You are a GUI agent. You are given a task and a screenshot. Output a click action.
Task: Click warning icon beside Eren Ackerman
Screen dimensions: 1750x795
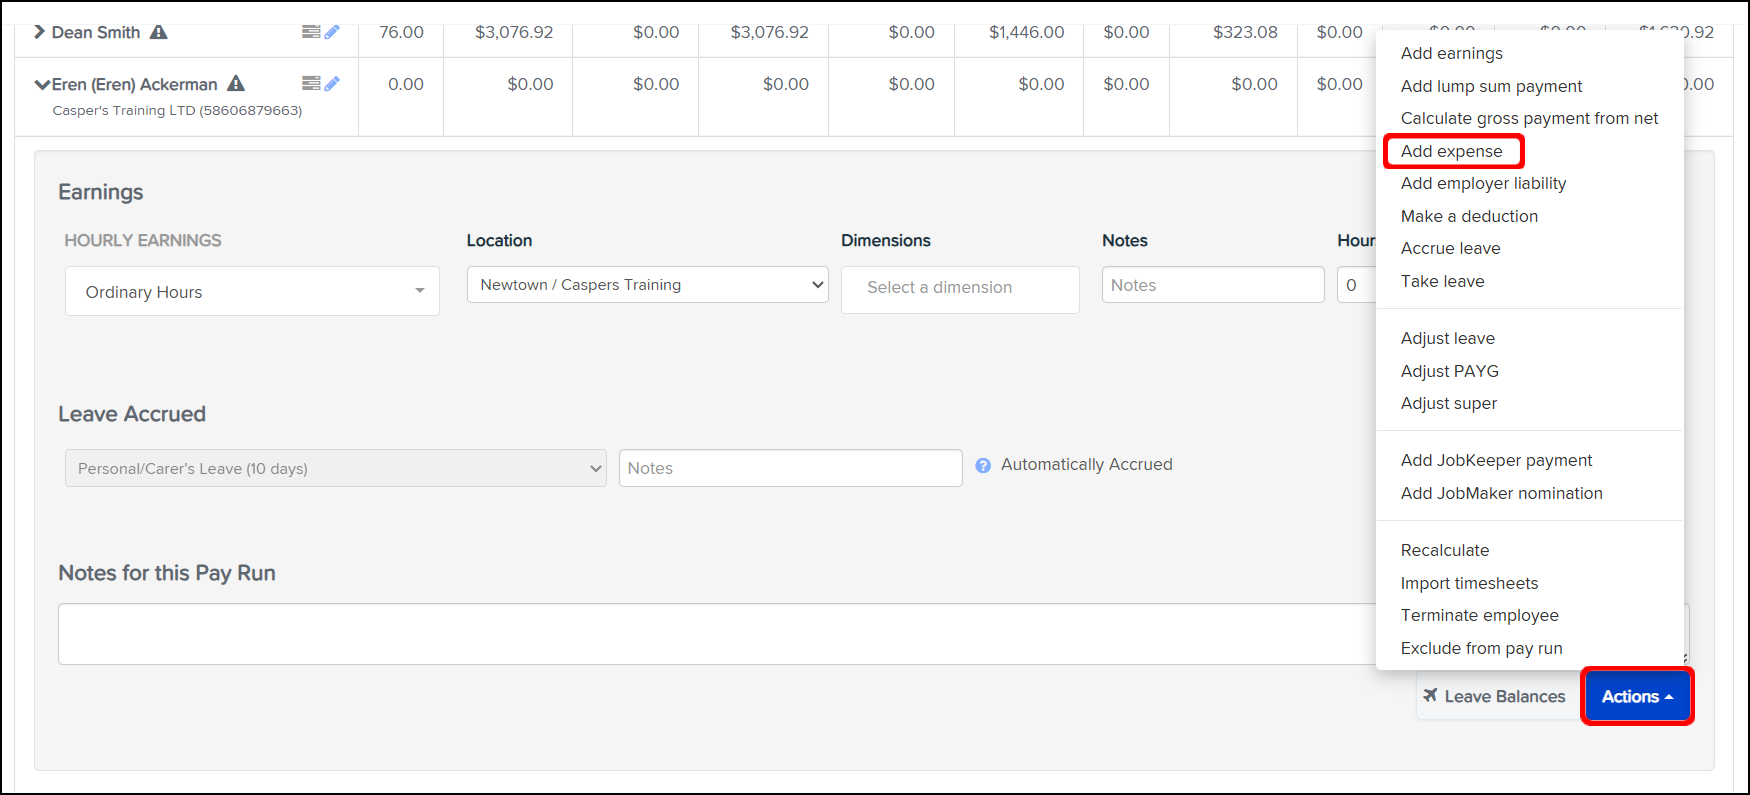click(x=236, y=84)
